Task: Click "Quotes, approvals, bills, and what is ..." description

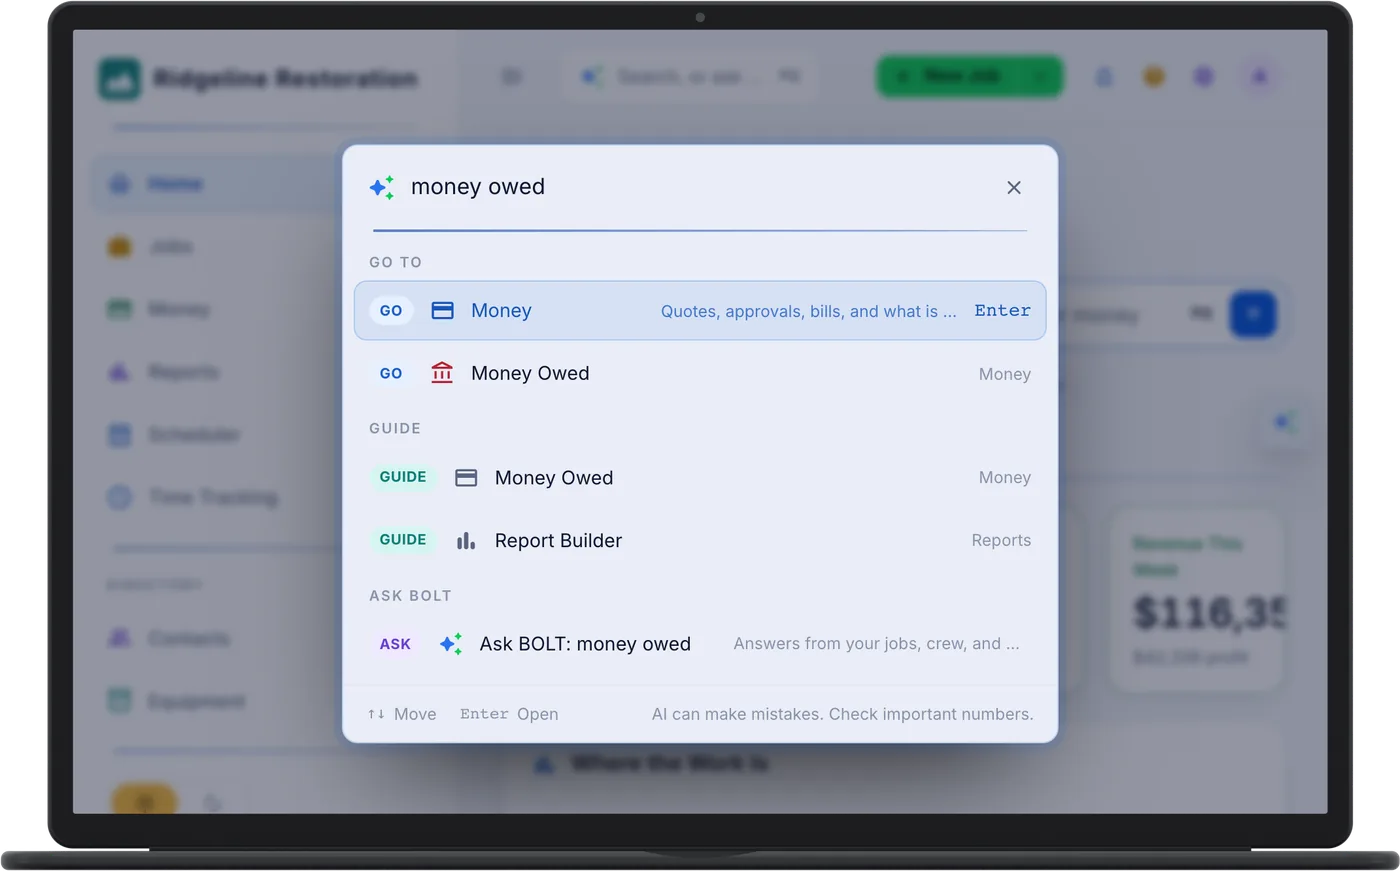Action: click(x=808, y=312)
